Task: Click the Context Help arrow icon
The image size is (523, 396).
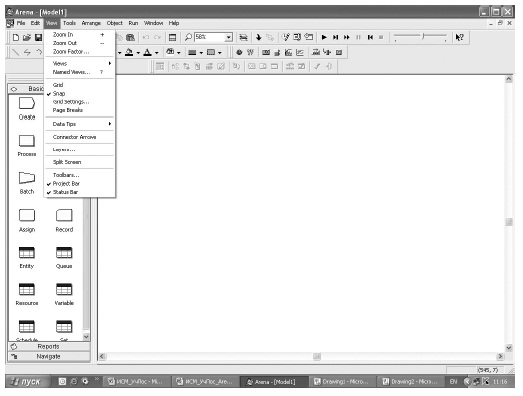Action: (460, 37)
